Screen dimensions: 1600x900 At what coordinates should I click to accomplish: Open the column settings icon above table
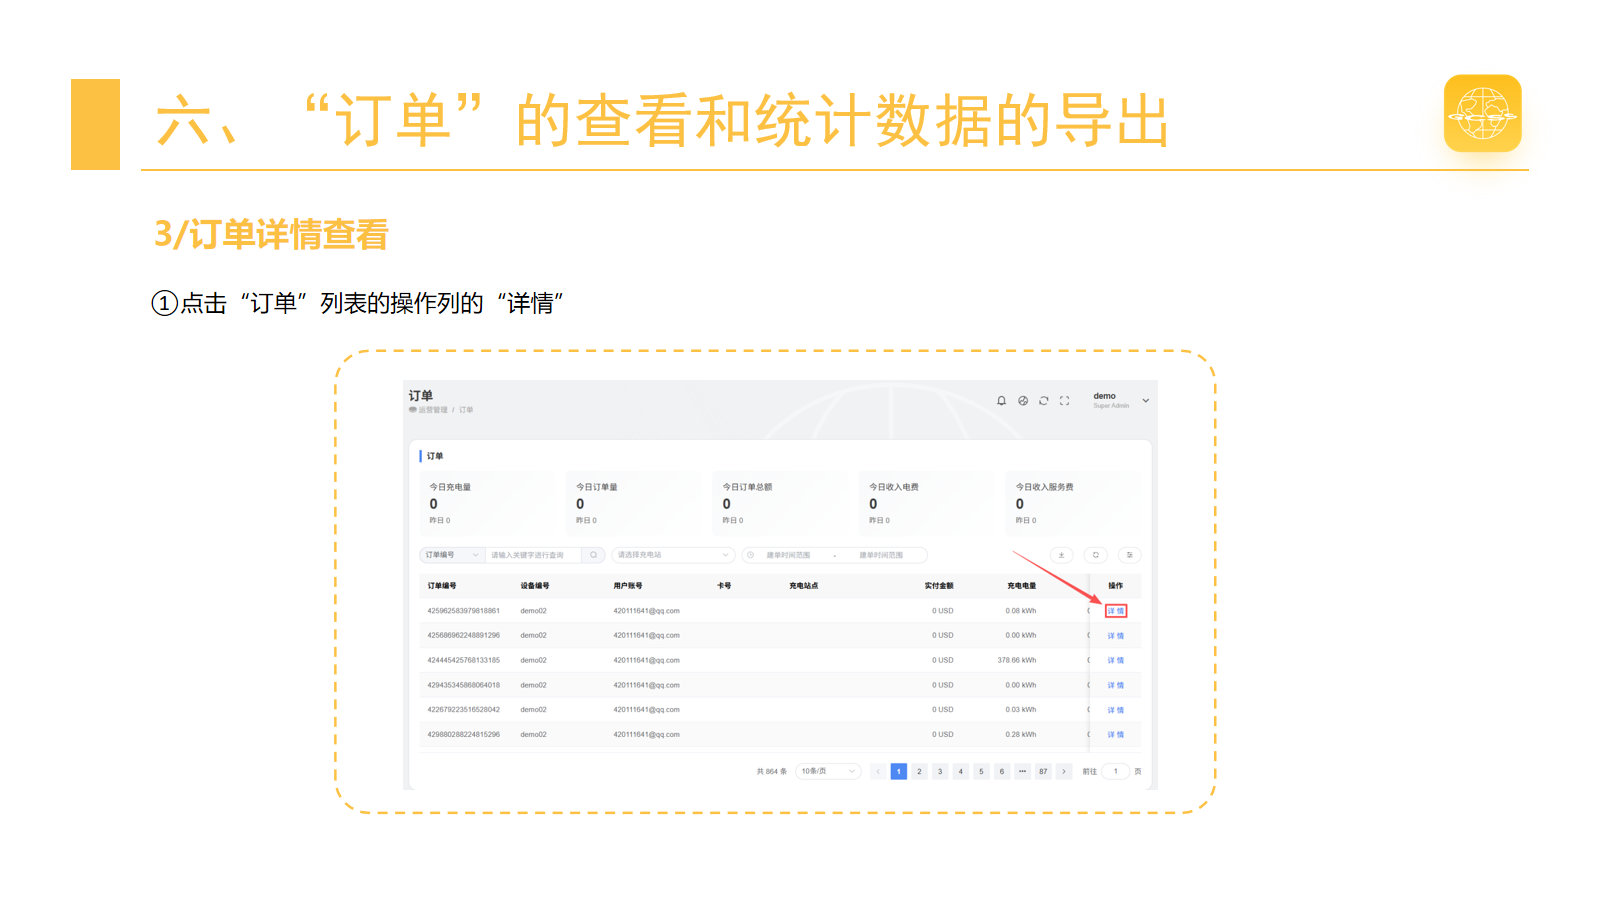[x=1130, y=555]
